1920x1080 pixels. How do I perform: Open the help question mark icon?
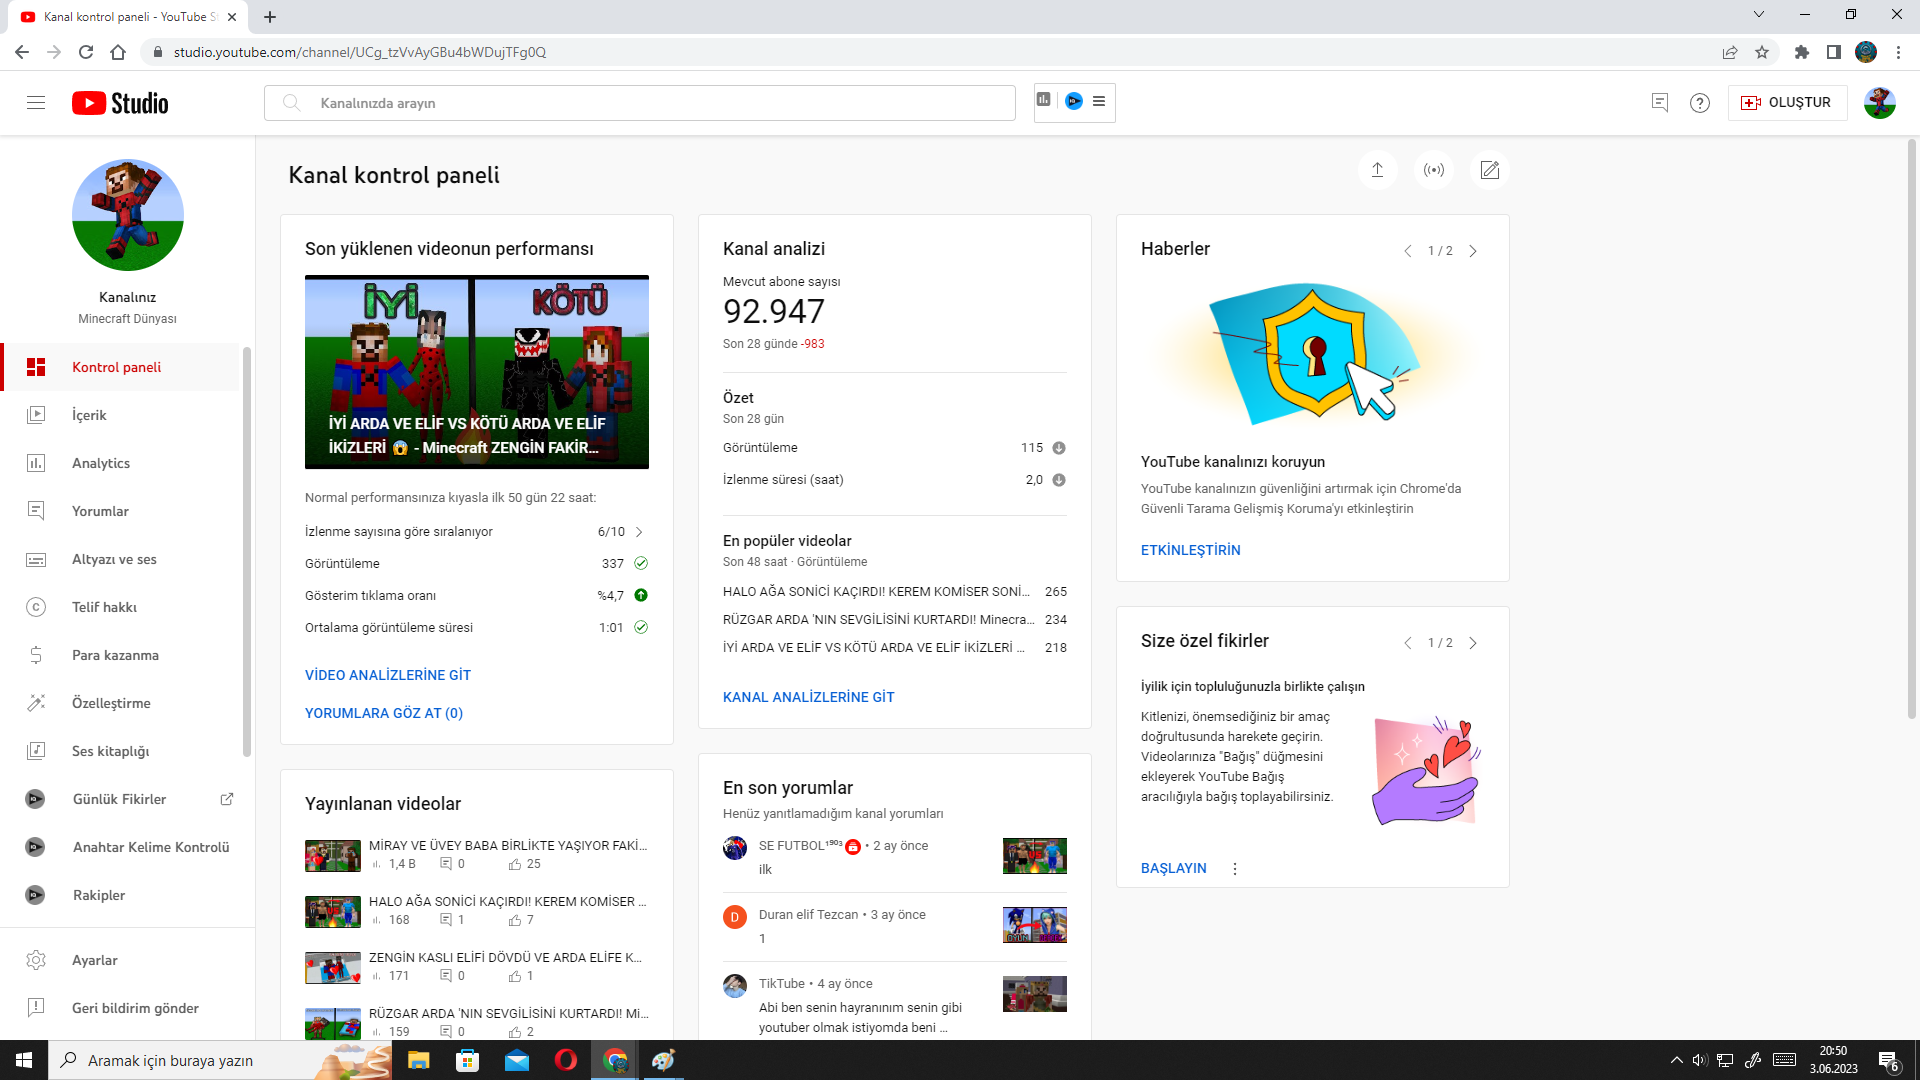coord(1700,103)
